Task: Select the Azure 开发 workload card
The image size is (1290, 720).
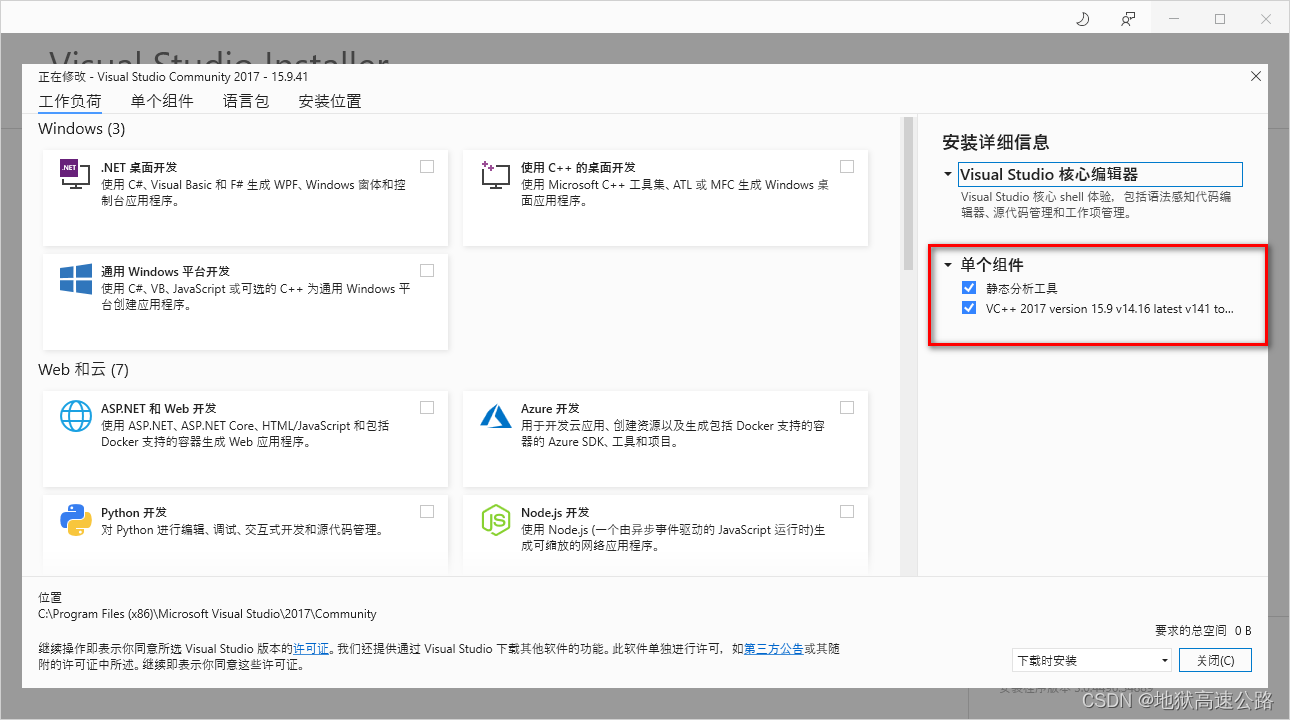Action: 665,439
